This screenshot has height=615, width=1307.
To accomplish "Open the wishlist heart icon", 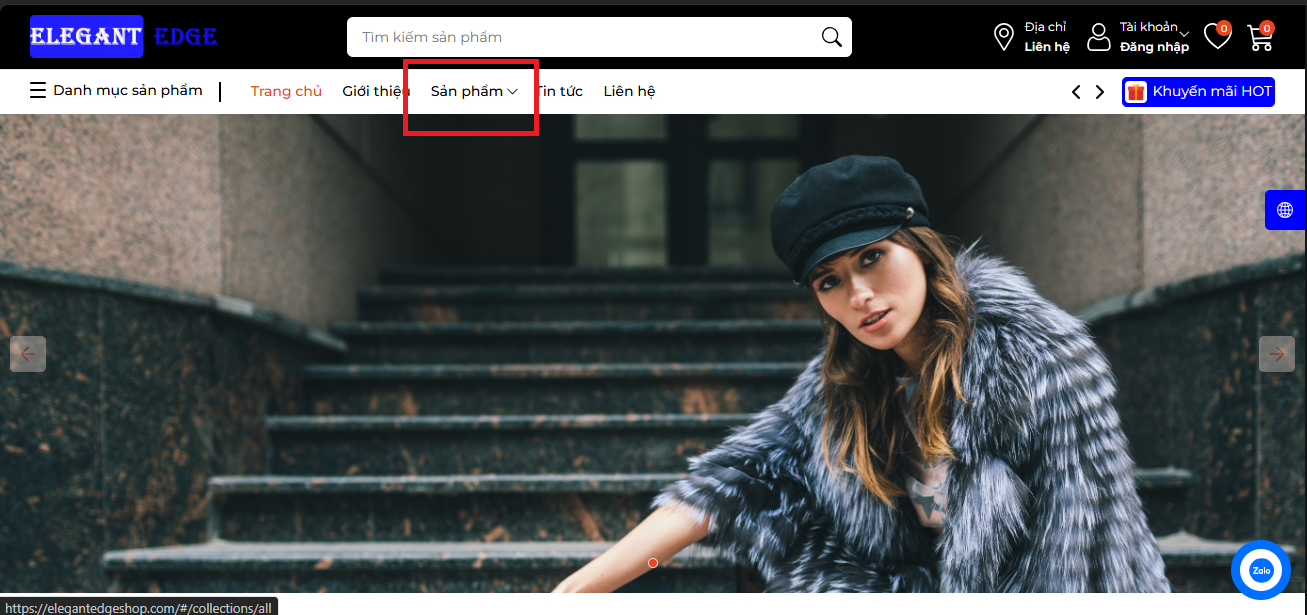I will (x=1216, y=37).
